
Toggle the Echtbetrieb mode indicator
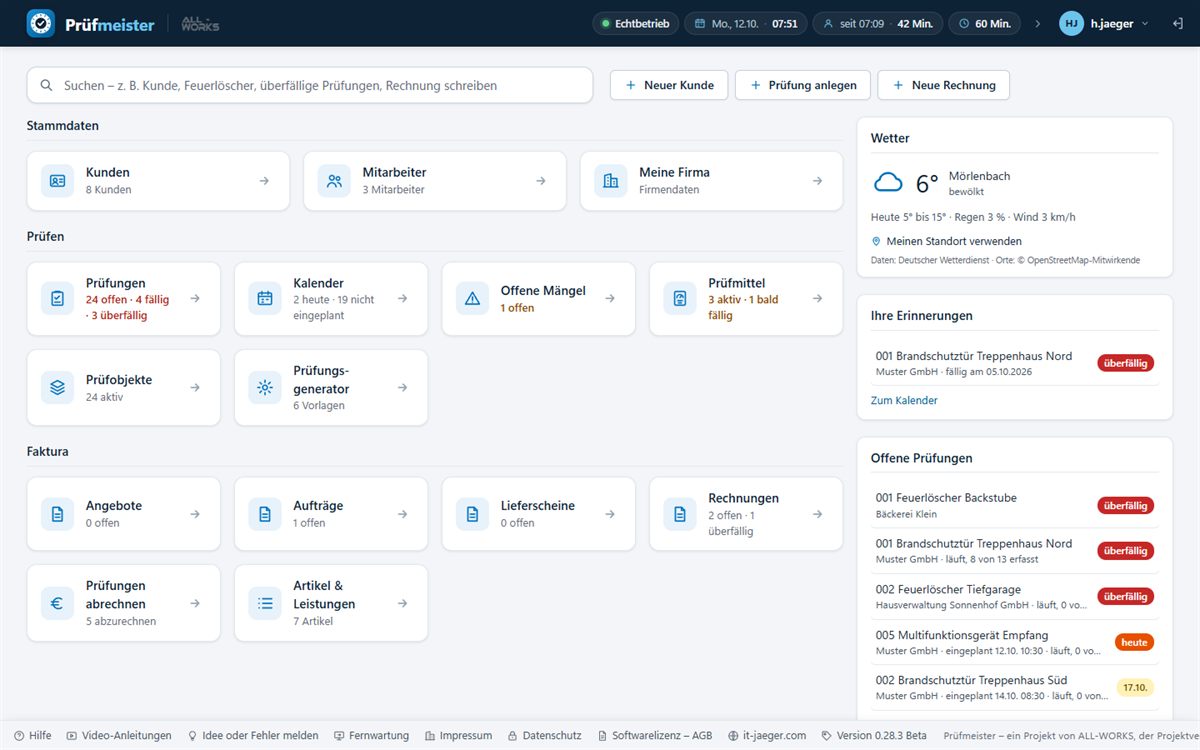(x=636, y=23)
